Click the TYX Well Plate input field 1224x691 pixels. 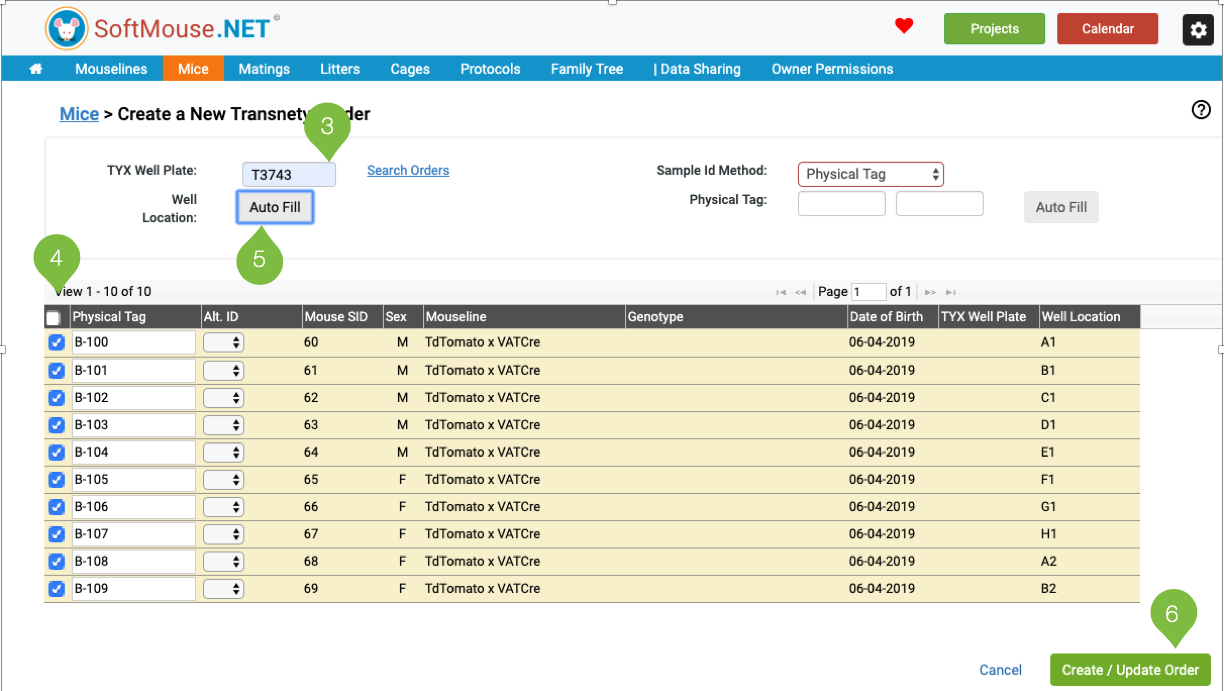289,175
